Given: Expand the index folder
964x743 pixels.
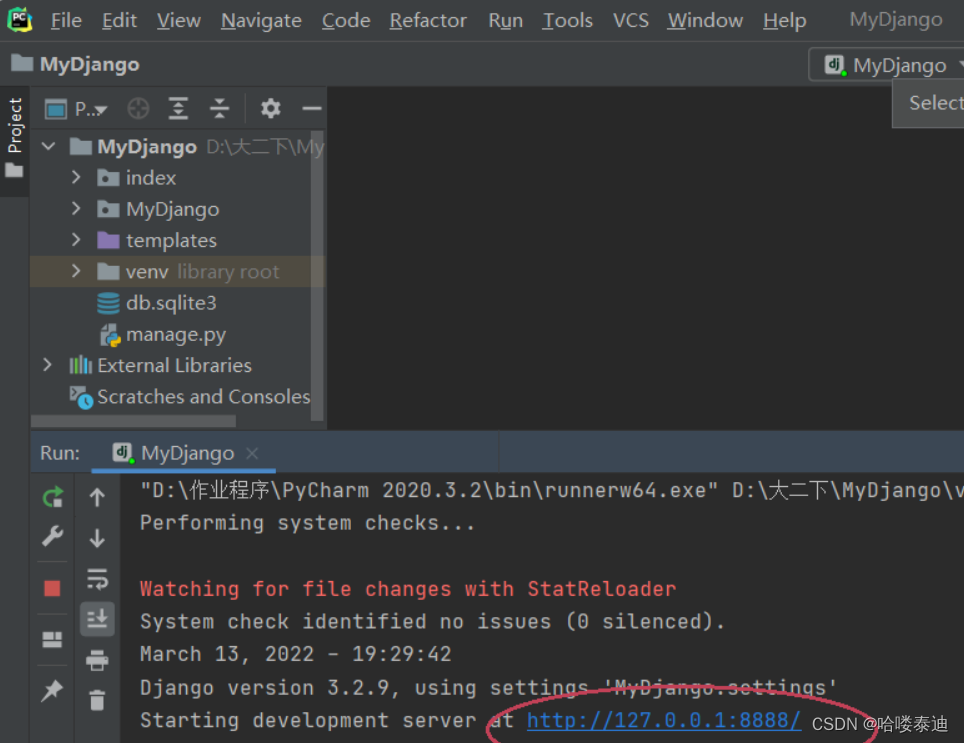Looking at the screenshot, I should (76, 178).
